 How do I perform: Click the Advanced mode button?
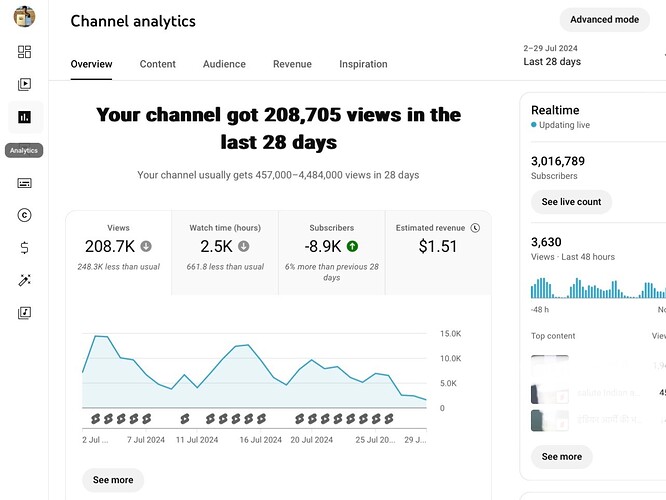pos(604,20)
